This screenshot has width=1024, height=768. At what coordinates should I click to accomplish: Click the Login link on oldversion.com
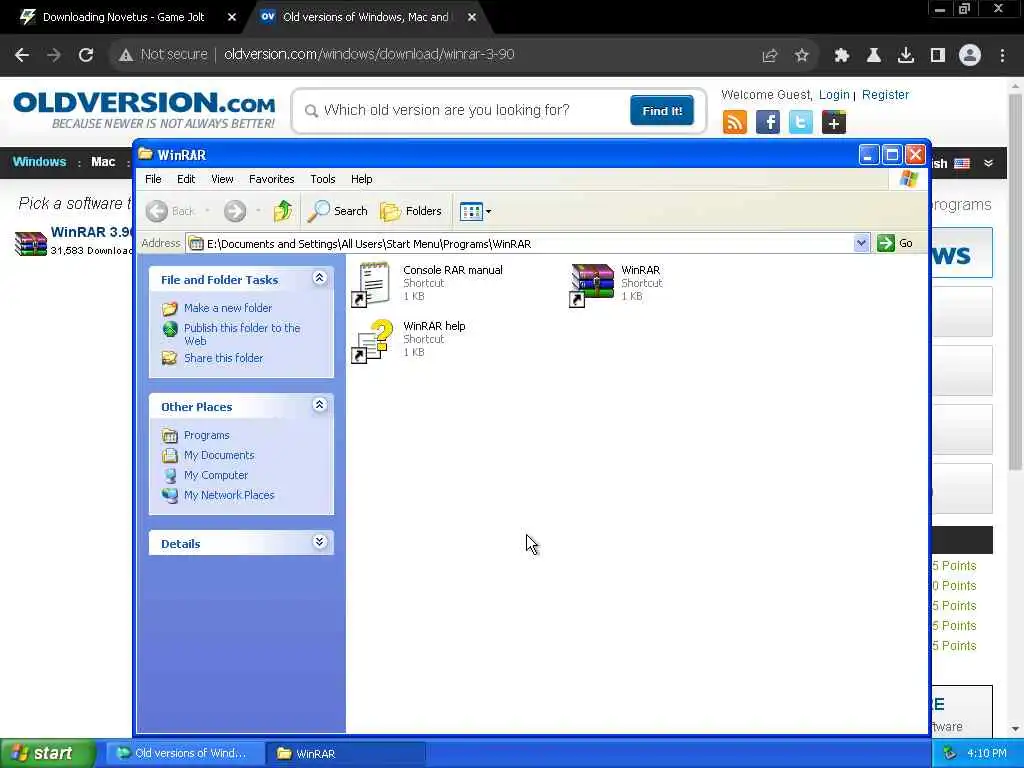pyautogui.click(x=834, y=95)
